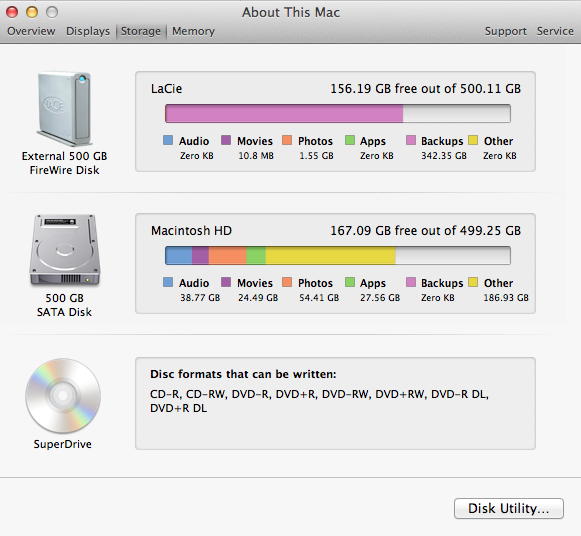Image resolution: width=581 pixels, height=536 pixels.
Task: Click the green Apps segment in Macintosh HD bar
Action: 256,256
